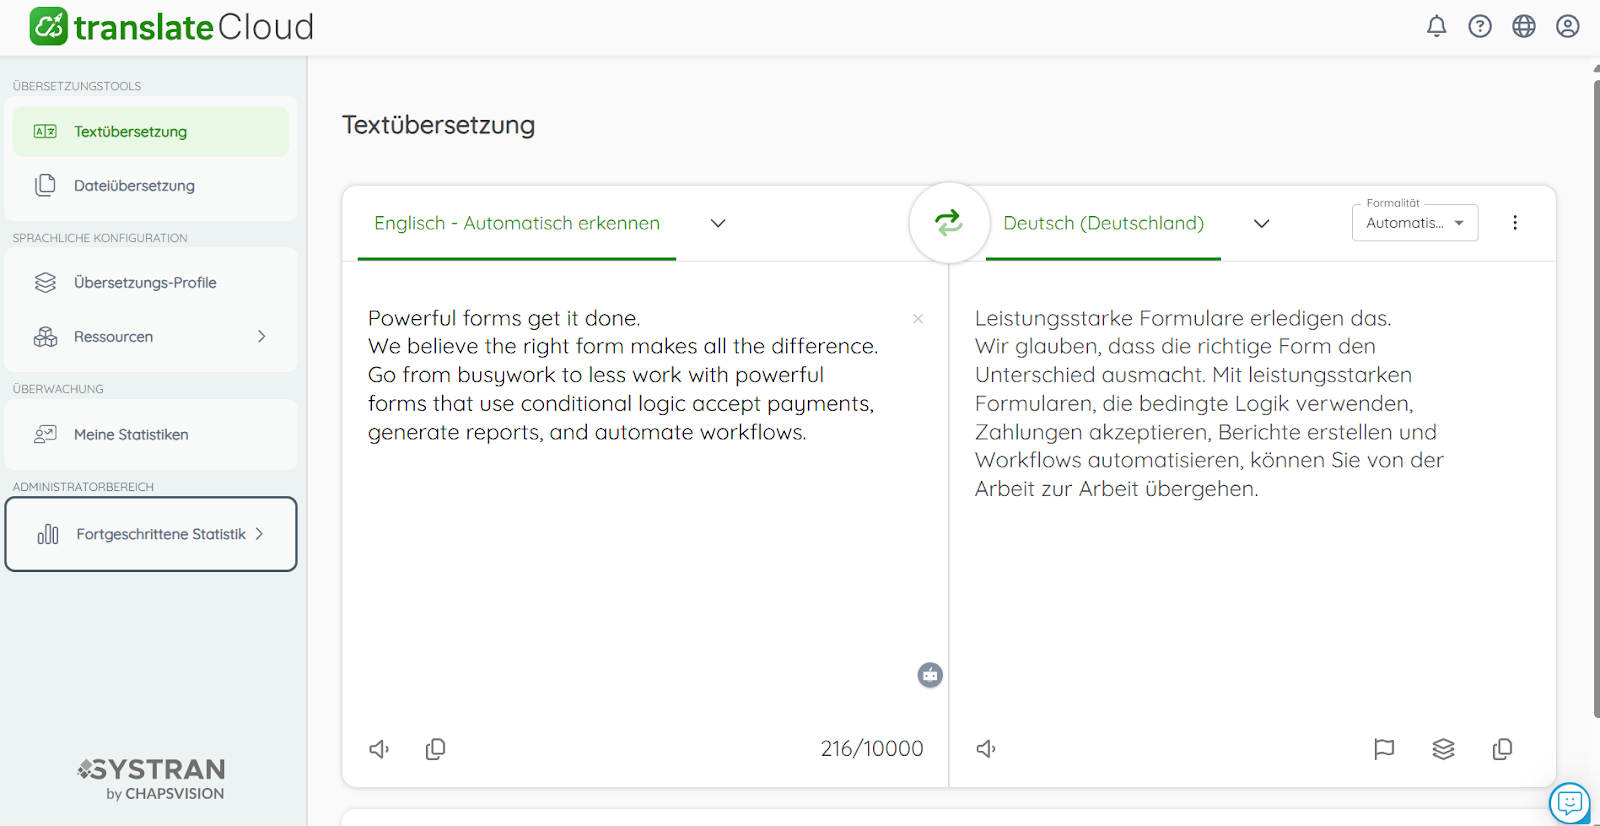Viewport: 1600px width, 826px height.
Task: Open the help question mark menu
Action: (x=1480, y=26)
